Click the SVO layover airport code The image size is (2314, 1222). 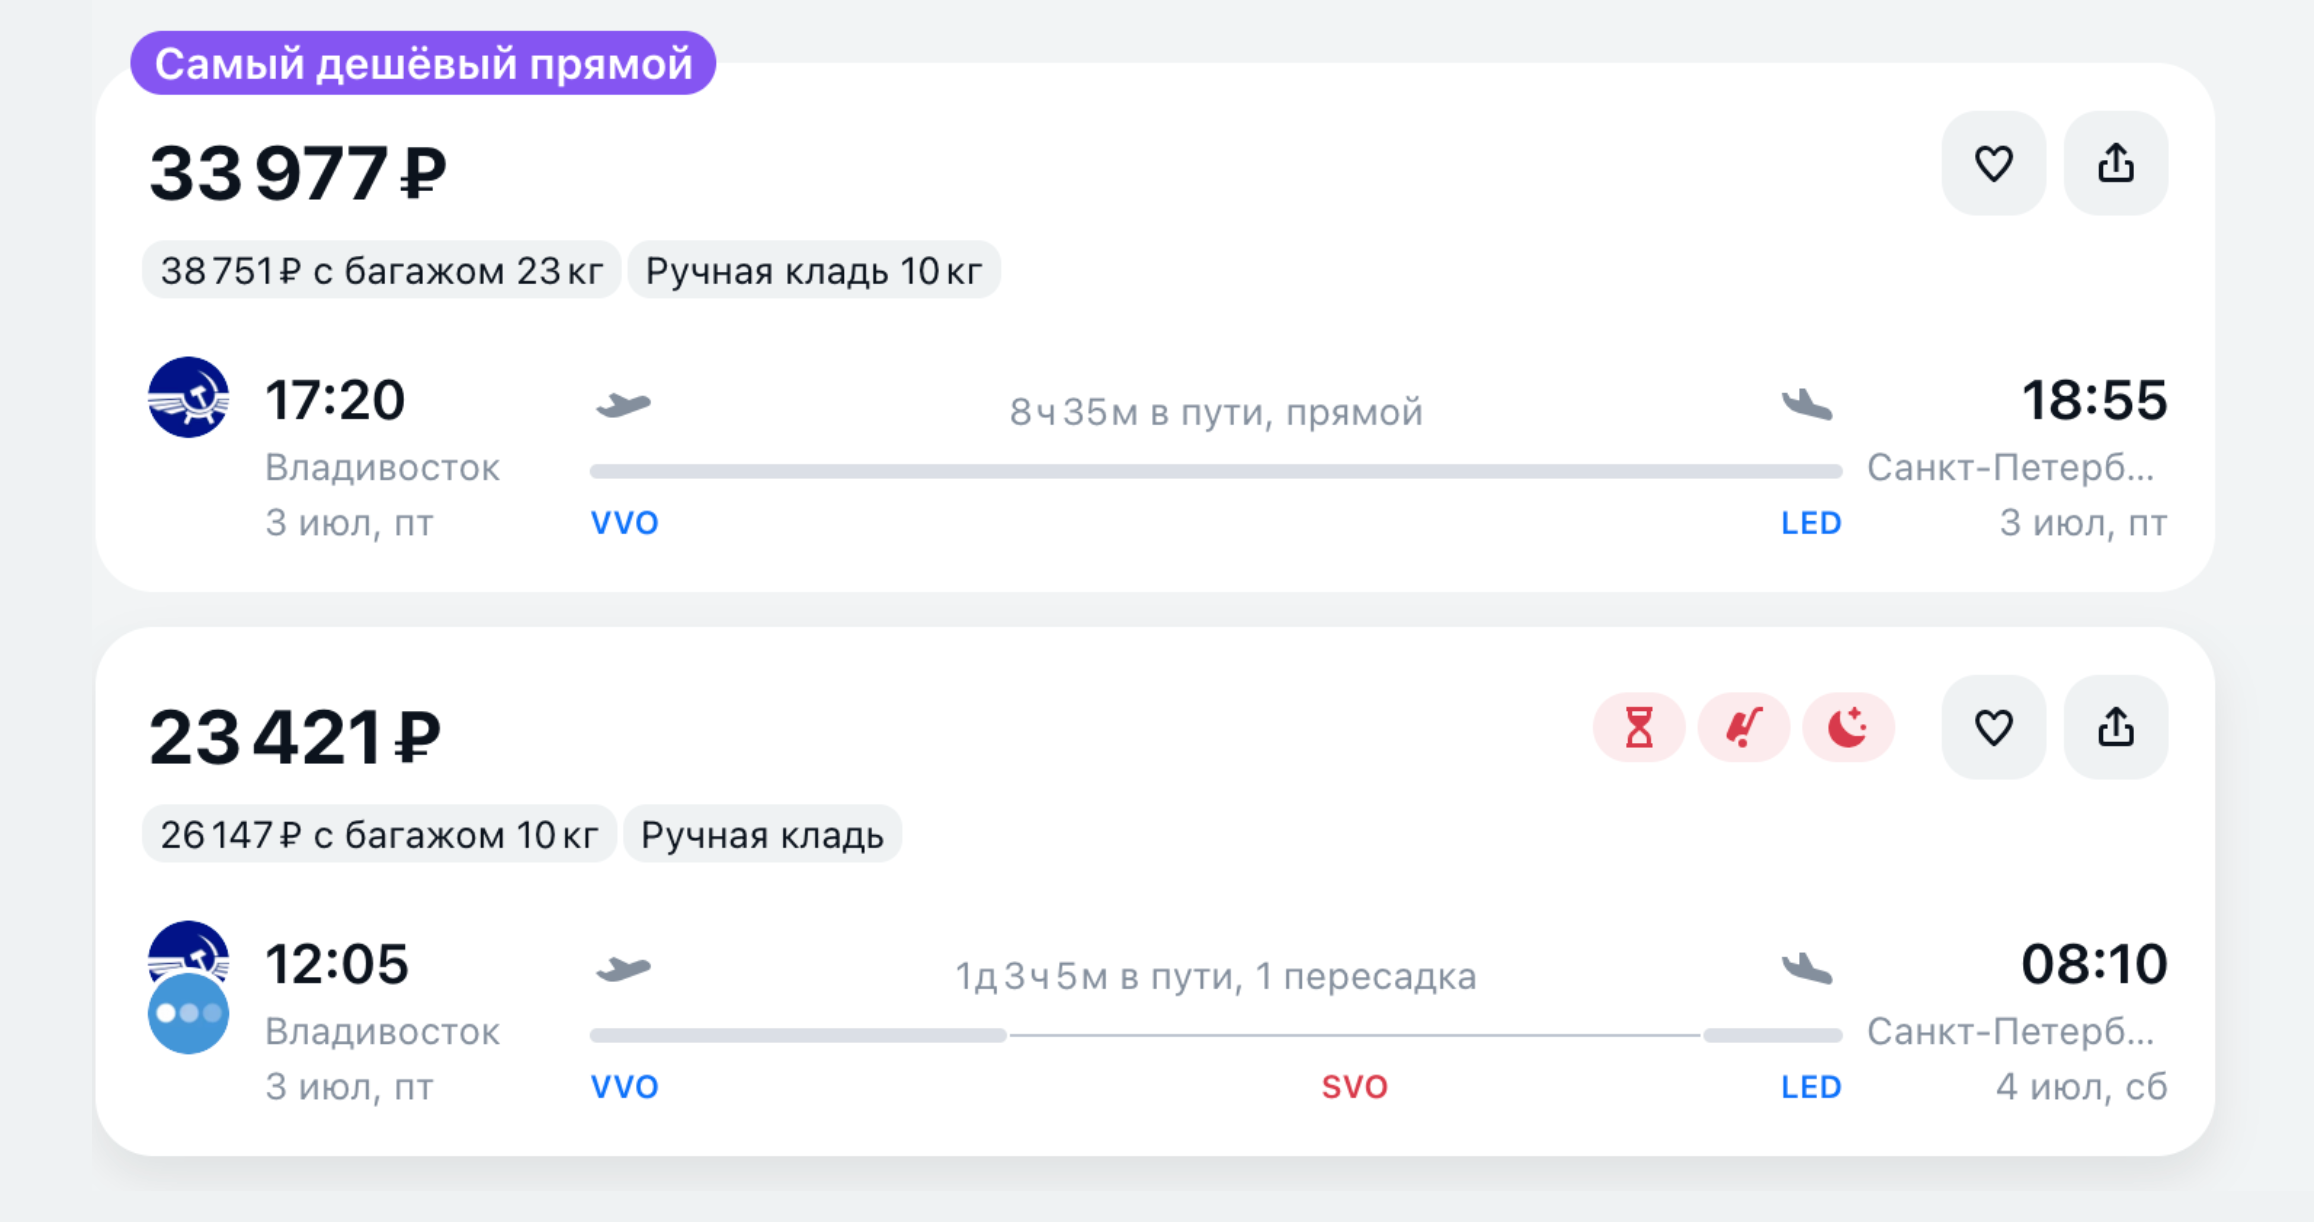pos(1354,1087)
